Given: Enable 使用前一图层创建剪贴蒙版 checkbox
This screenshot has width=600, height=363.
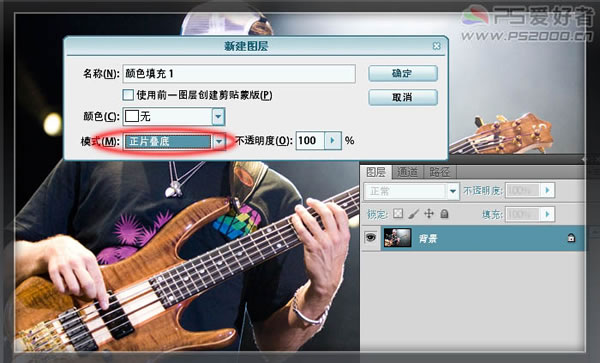Looking at the screenshot, I should [x=128, y=95].
